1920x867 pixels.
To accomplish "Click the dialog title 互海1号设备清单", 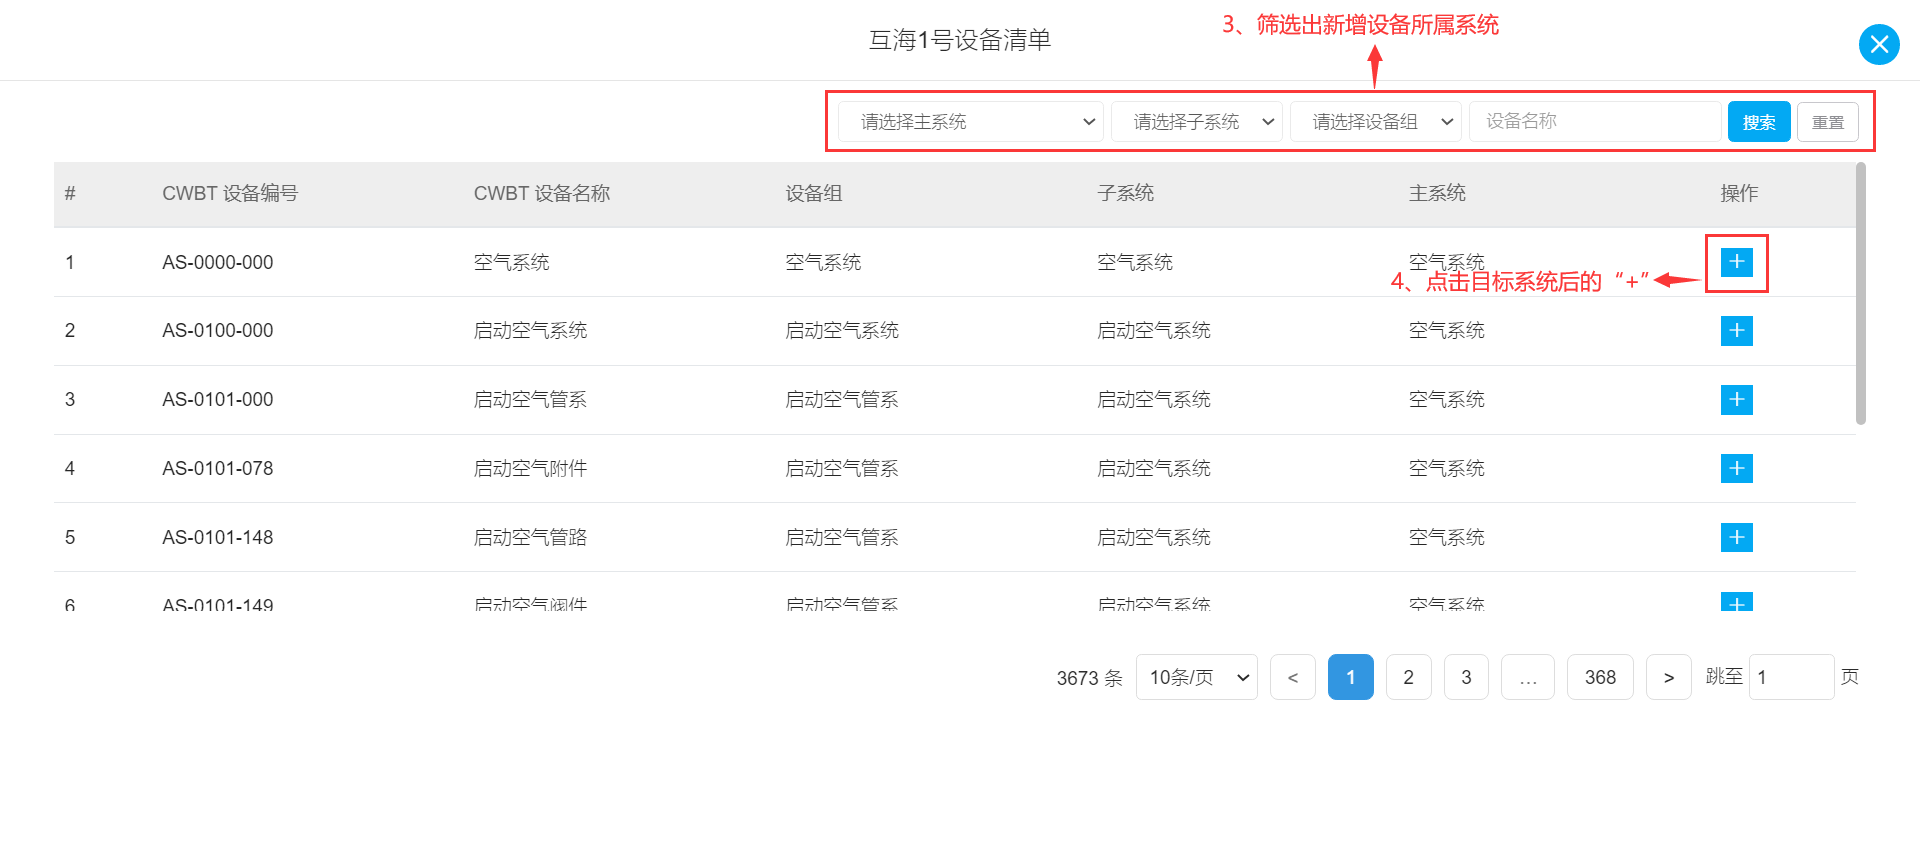I will tap(960, 40).
